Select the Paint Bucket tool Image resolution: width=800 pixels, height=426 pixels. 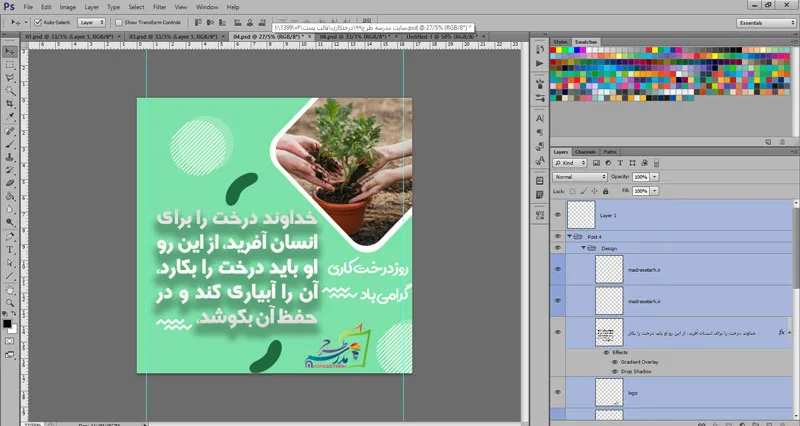pyautogui.click(x=9, y=196)
